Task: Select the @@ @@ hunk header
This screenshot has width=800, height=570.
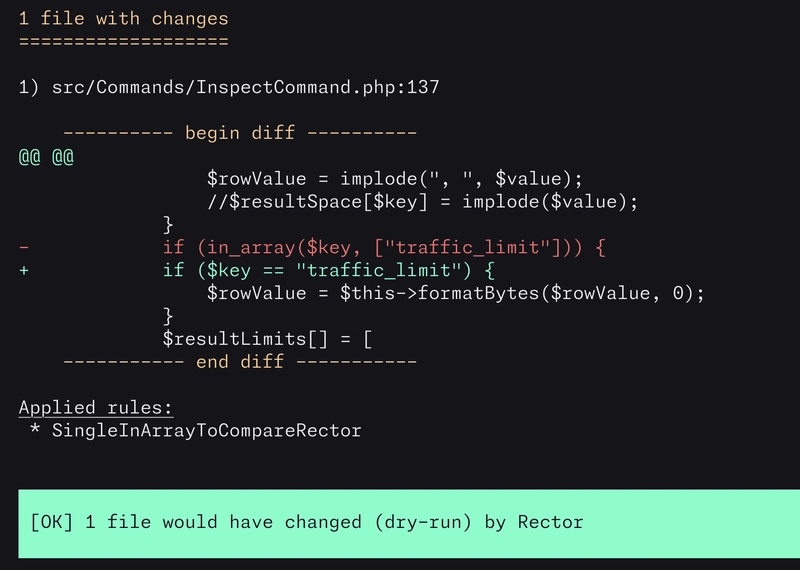Action: pyautogui.click(x=46, y=157)
